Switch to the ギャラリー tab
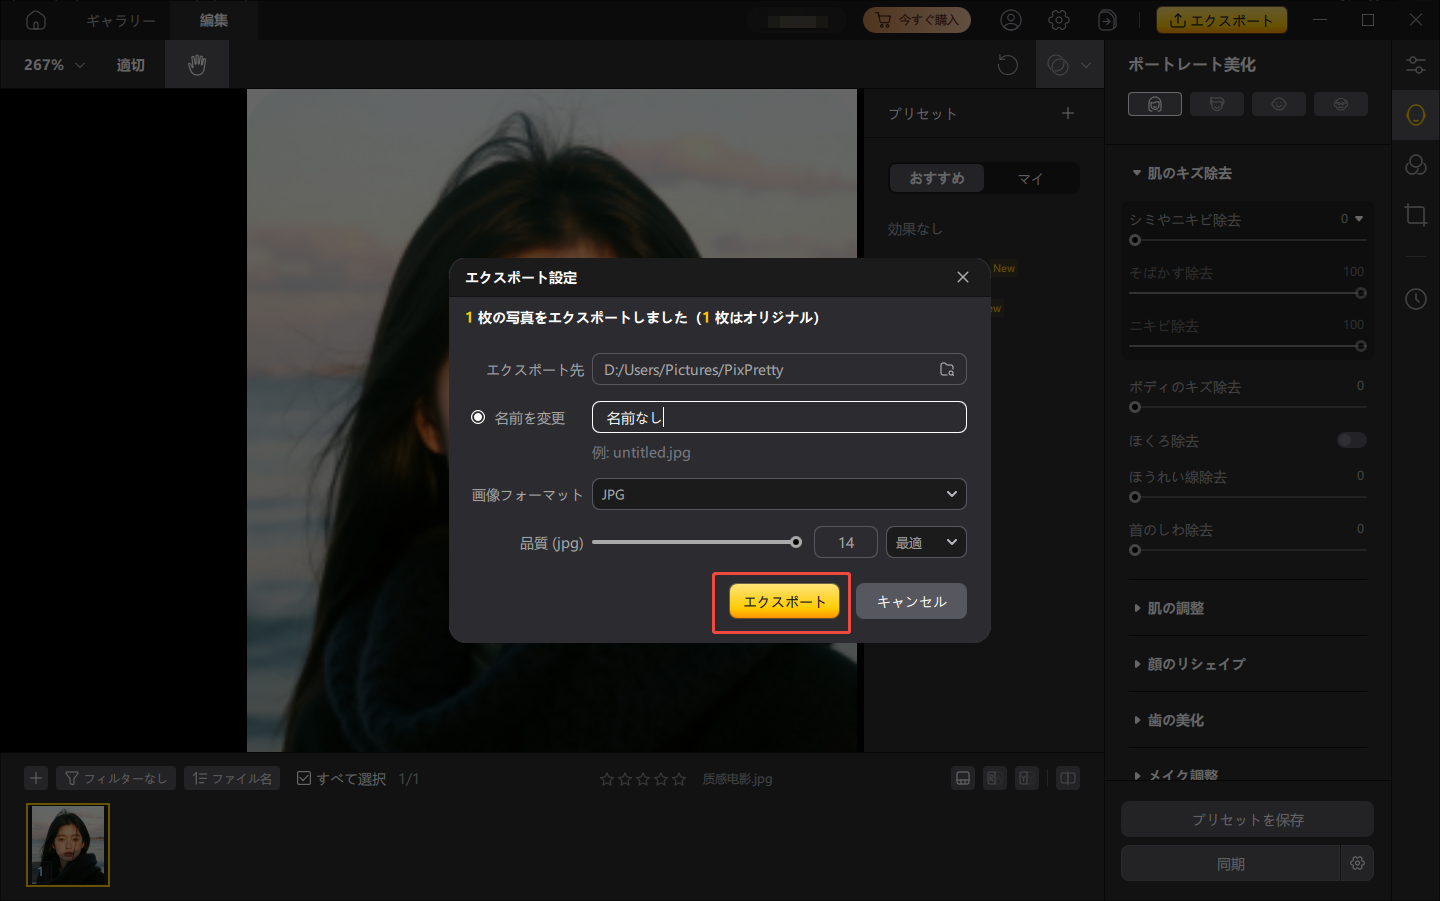The width and height of the screenshot is (1440, 901). click(119, 20)
